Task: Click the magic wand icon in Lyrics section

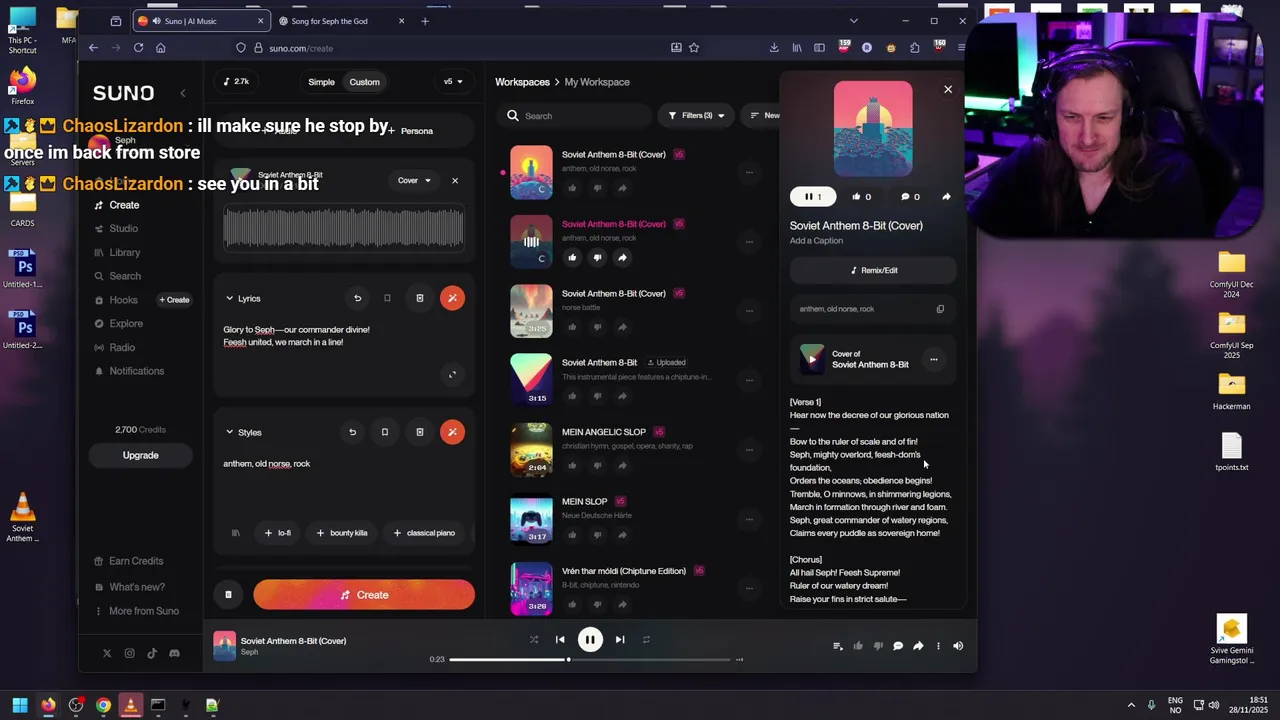Action: 452,298
